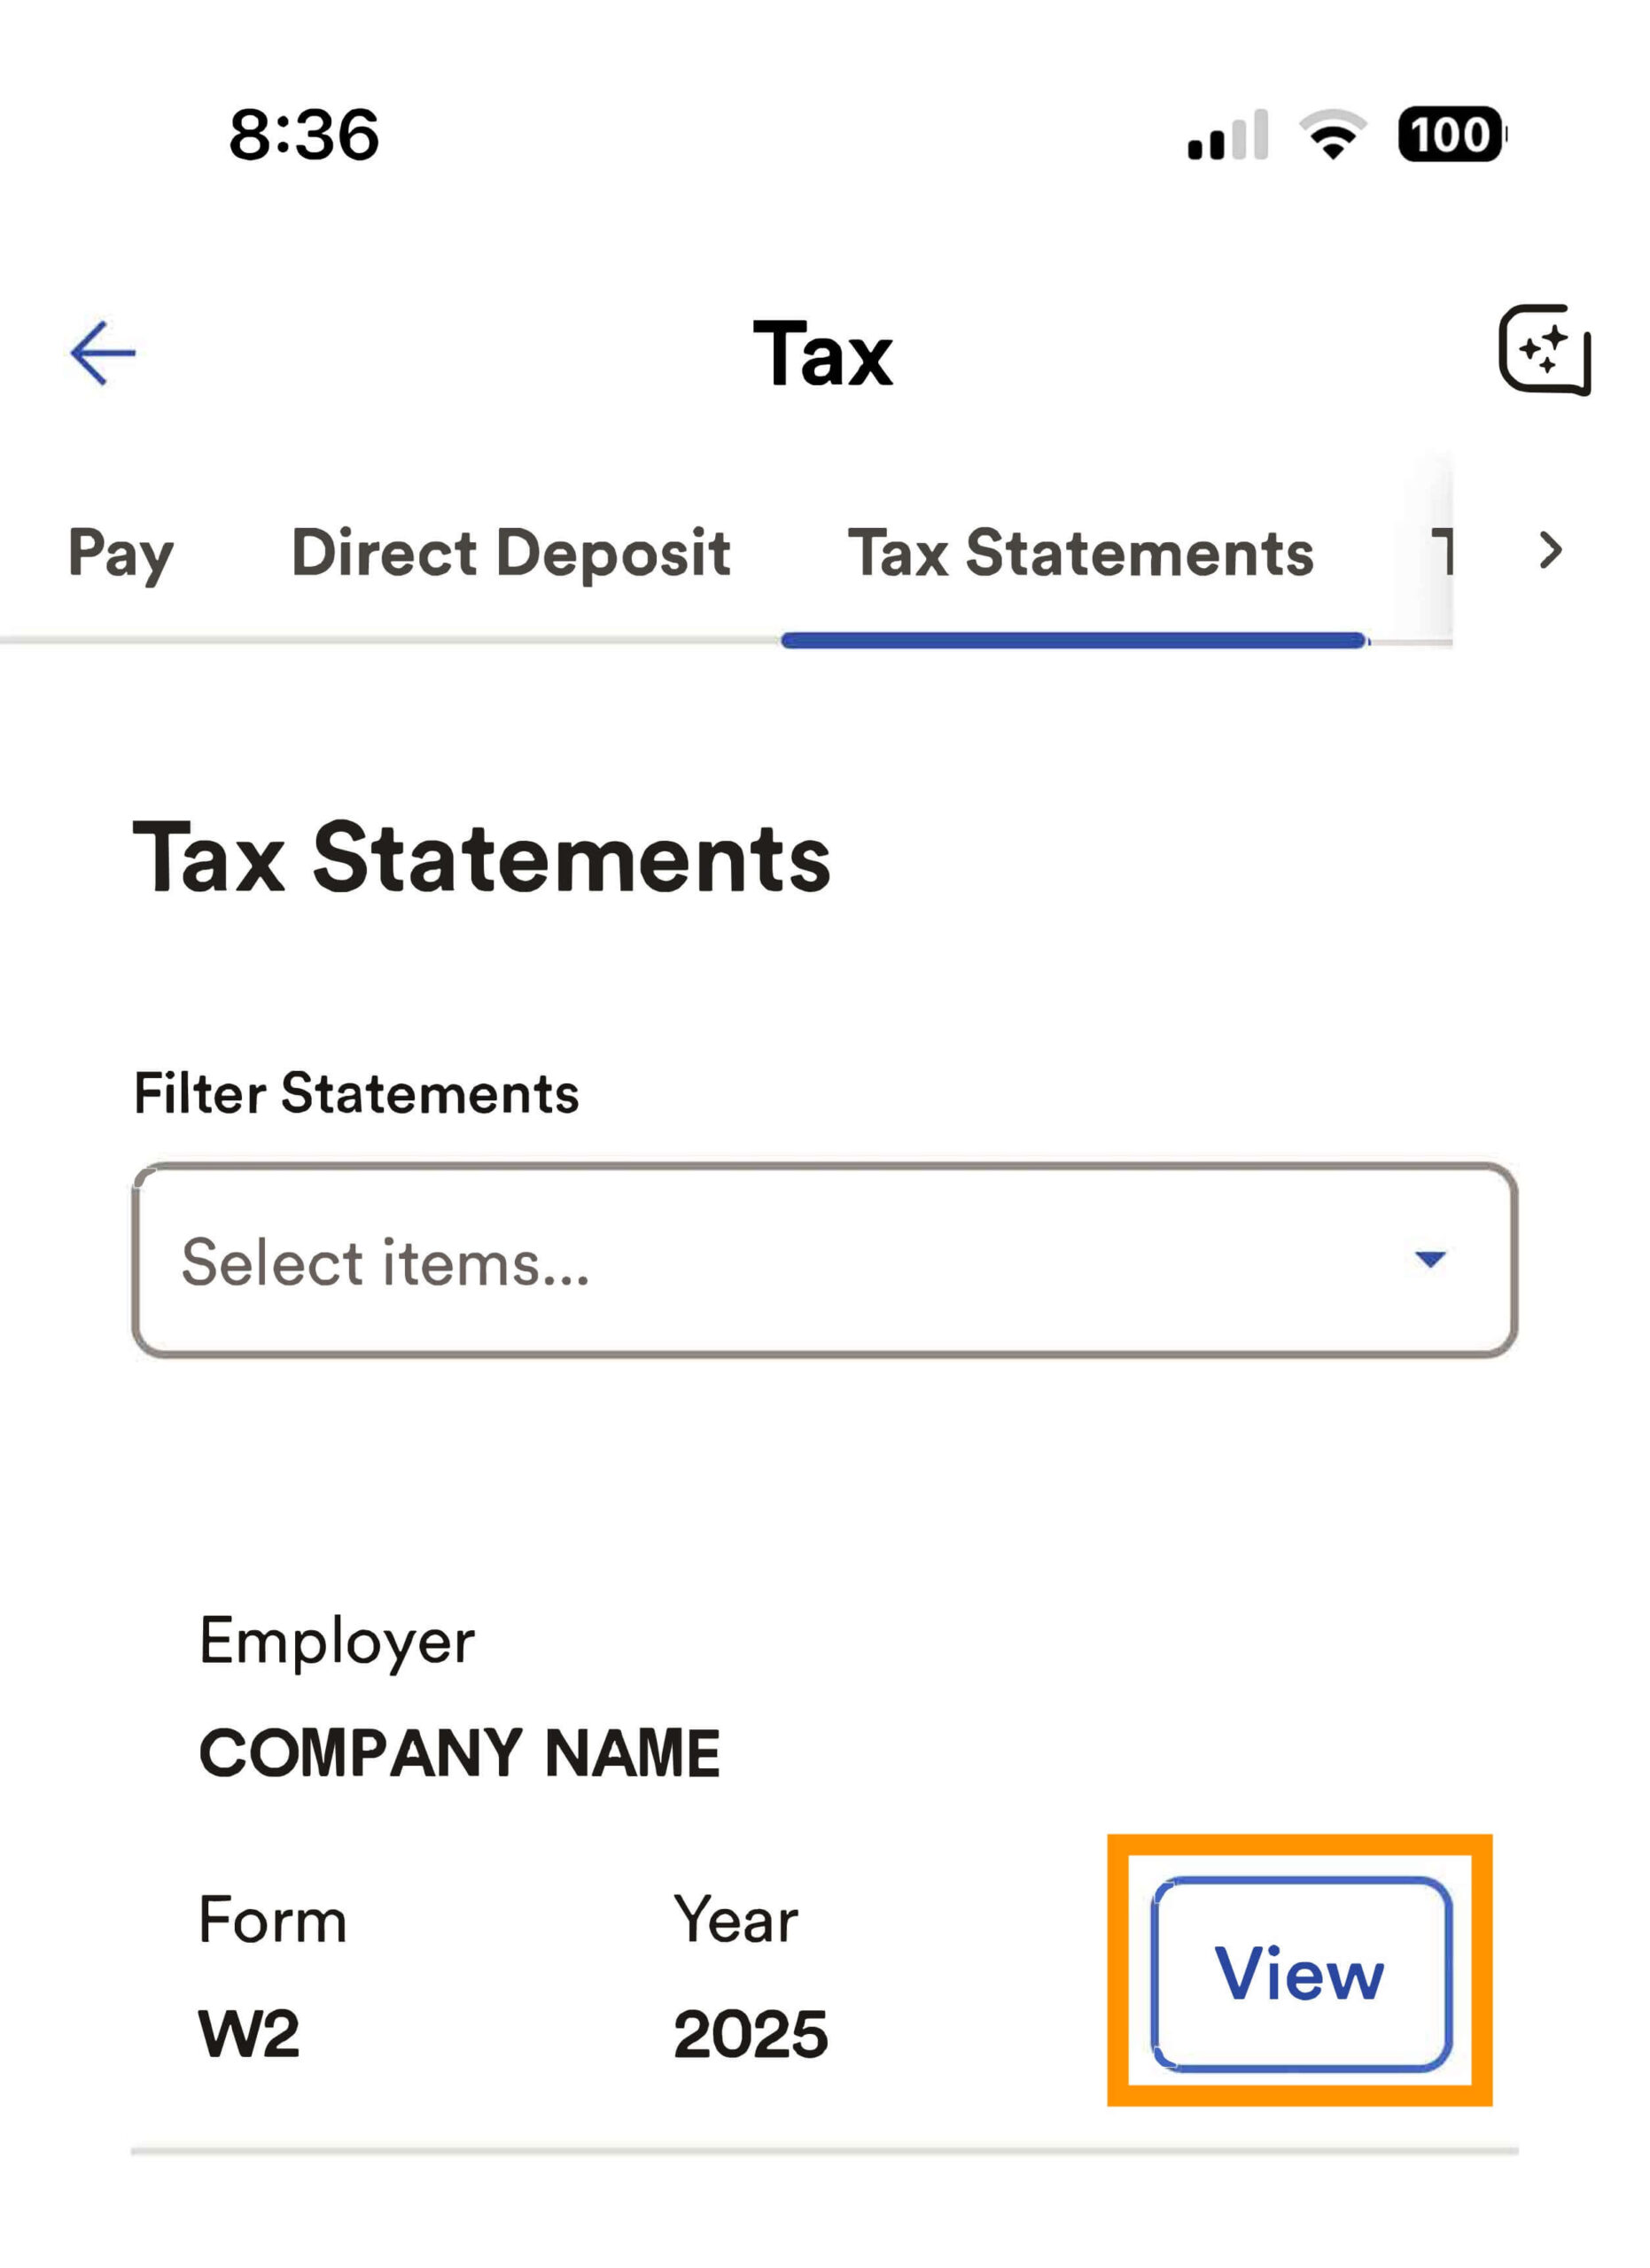Click the filter dropdown arrow
Screen dimensions: 1650x2268
click(1430, 1259)
